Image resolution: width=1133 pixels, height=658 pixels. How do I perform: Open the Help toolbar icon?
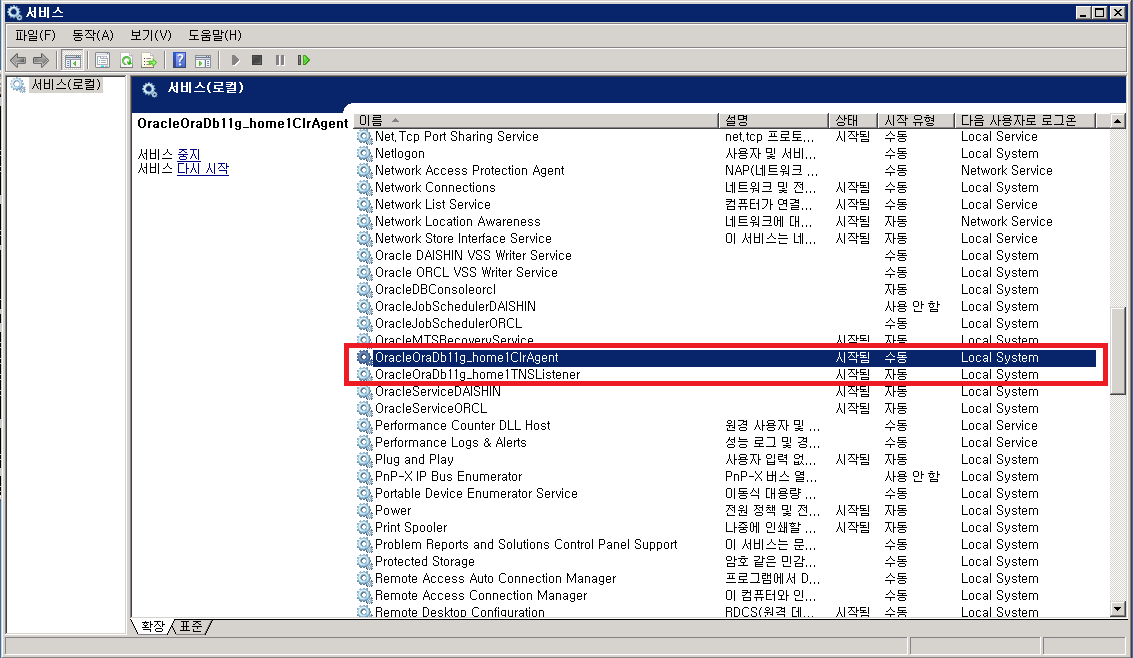click(x=179, y=60)
